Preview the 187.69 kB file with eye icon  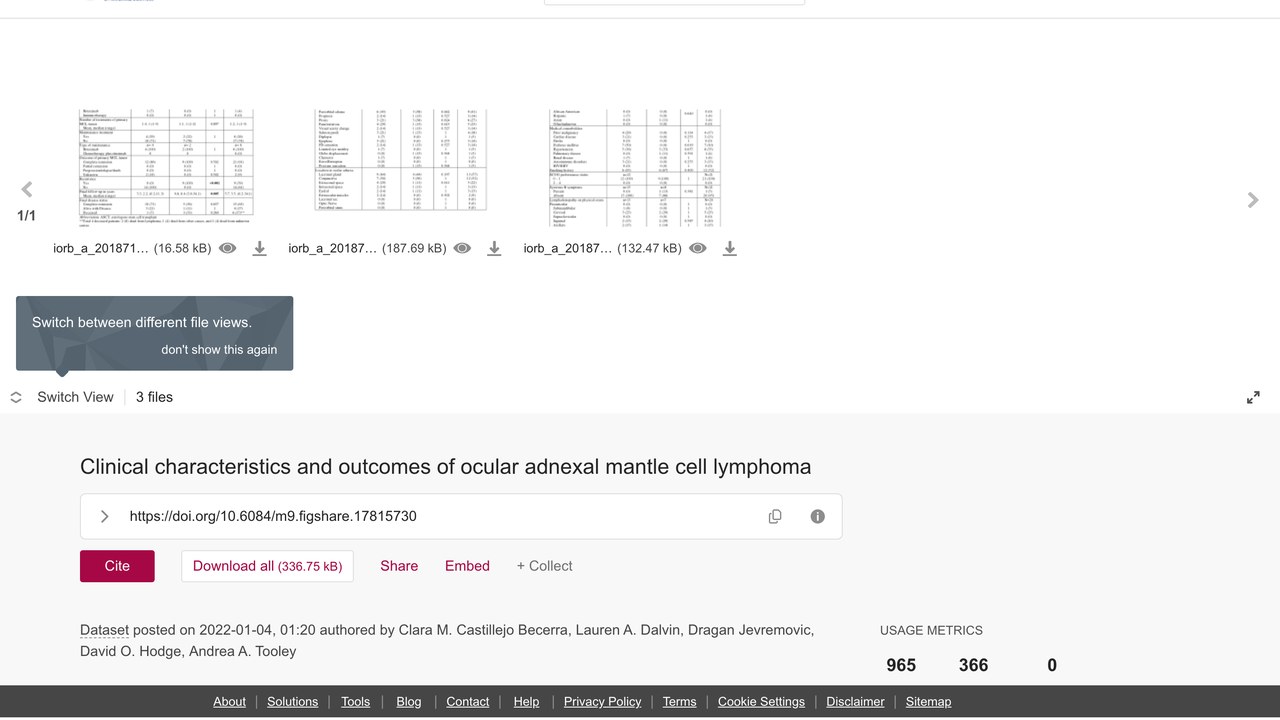462,248
